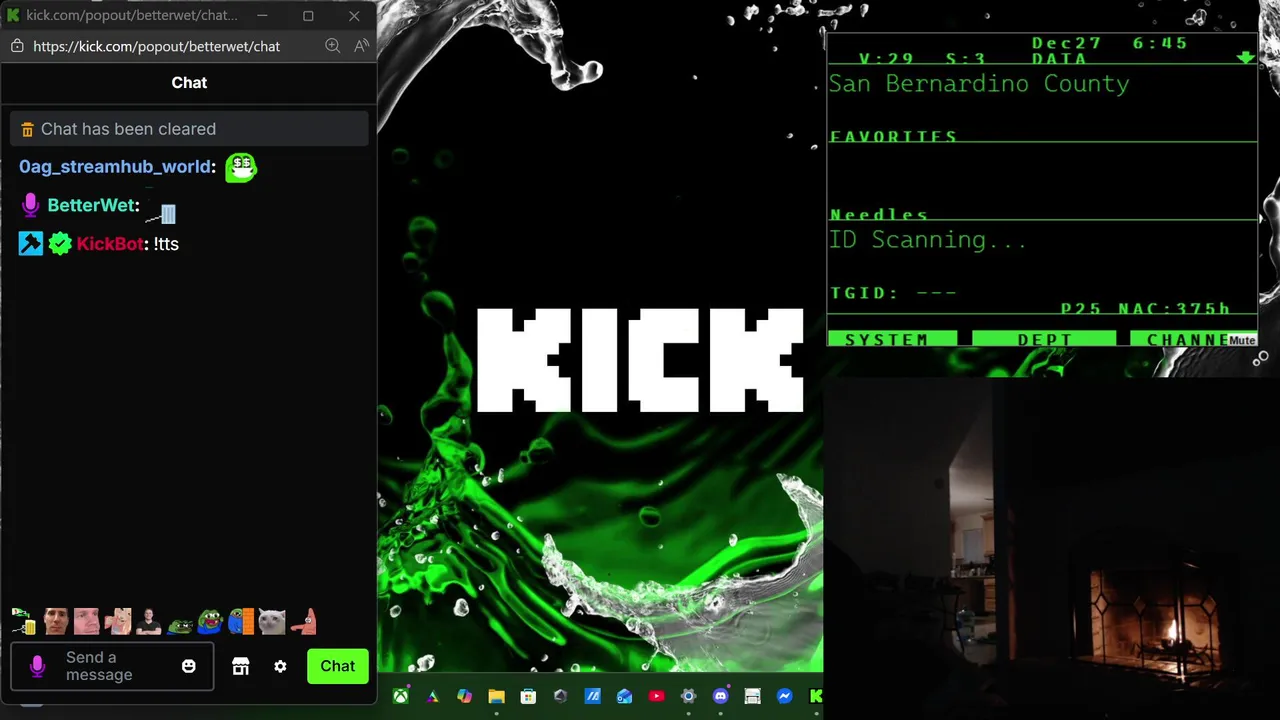Open Copilot from taskbar
The height and width of the screenshot is (720, 1280).
click(464, 696)
